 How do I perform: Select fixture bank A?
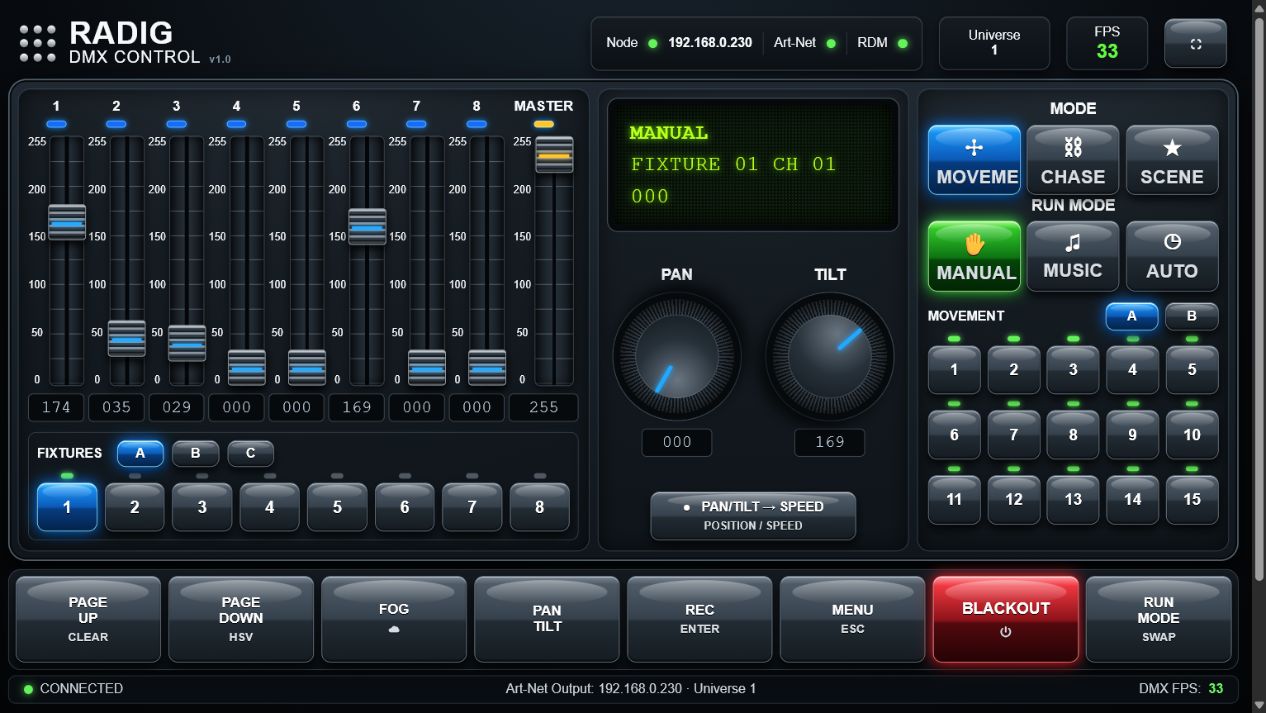(140, 453)
